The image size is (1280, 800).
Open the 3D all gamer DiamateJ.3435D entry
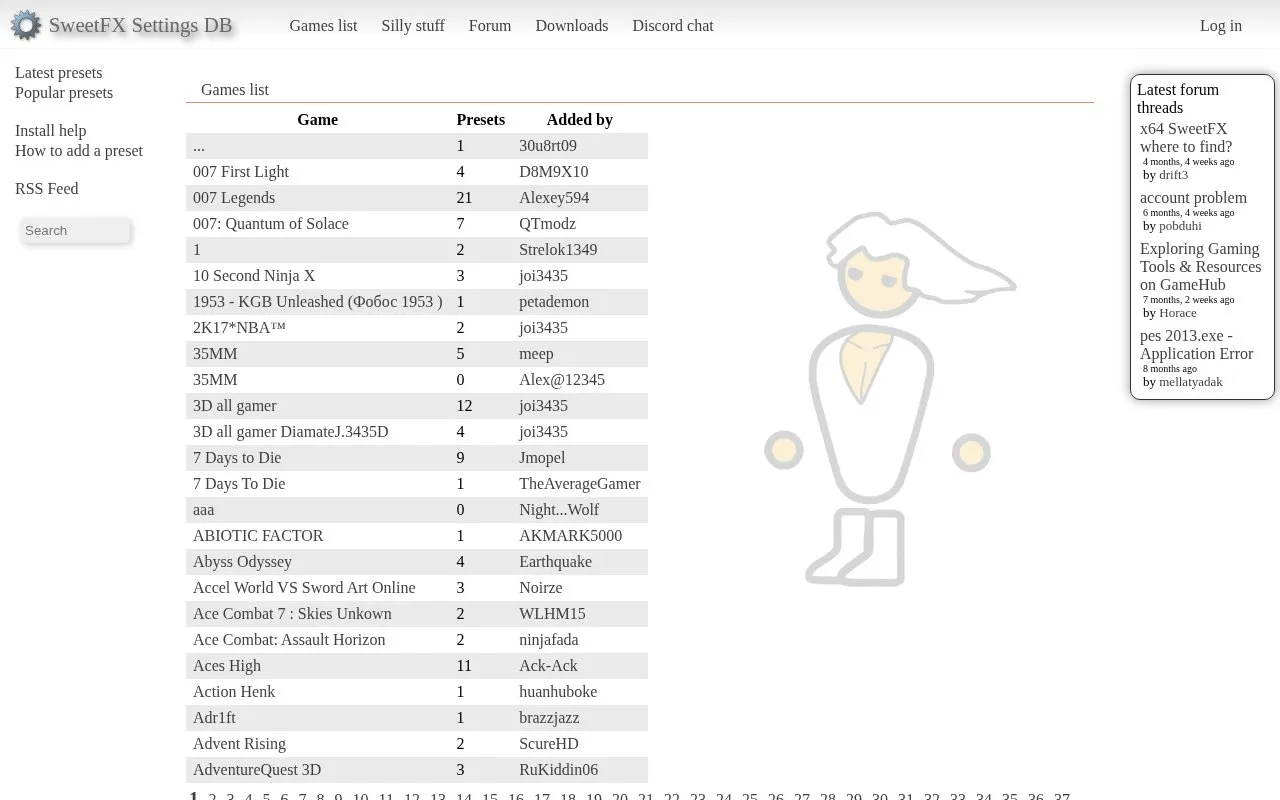tap(291, 432)
